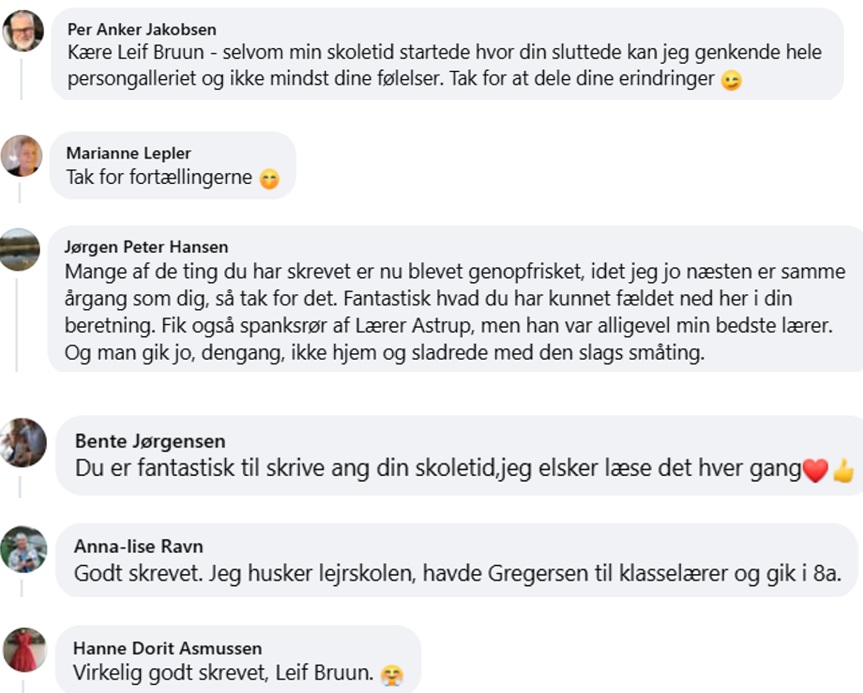This screenshot has height=693, width=863.
Task: Click the 'Tak for fortællingerne' comment bubble
Action: click(173, 166)
